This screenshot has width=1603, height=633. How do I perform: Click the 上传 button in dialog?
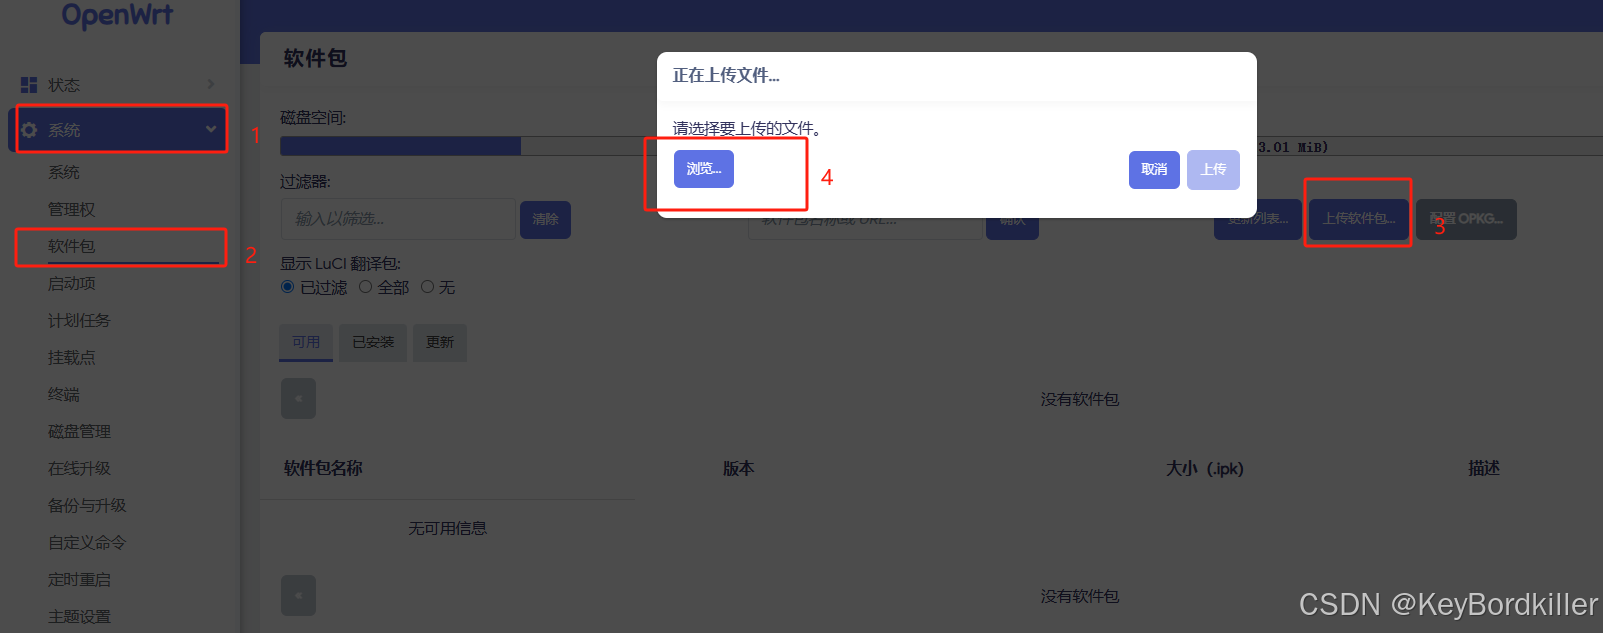[1213, 170]
